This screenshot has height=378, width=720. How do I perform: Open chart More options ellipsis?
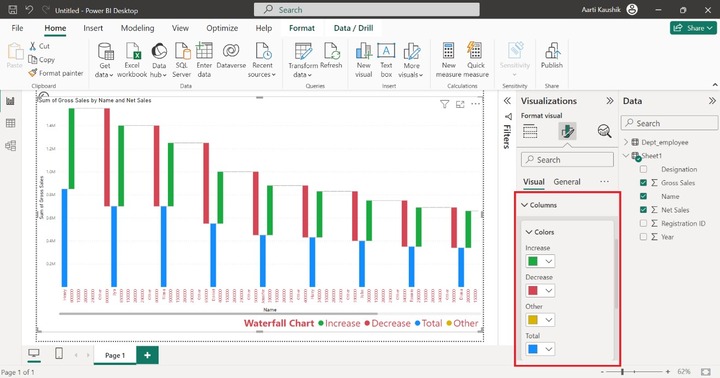(476, 104)
